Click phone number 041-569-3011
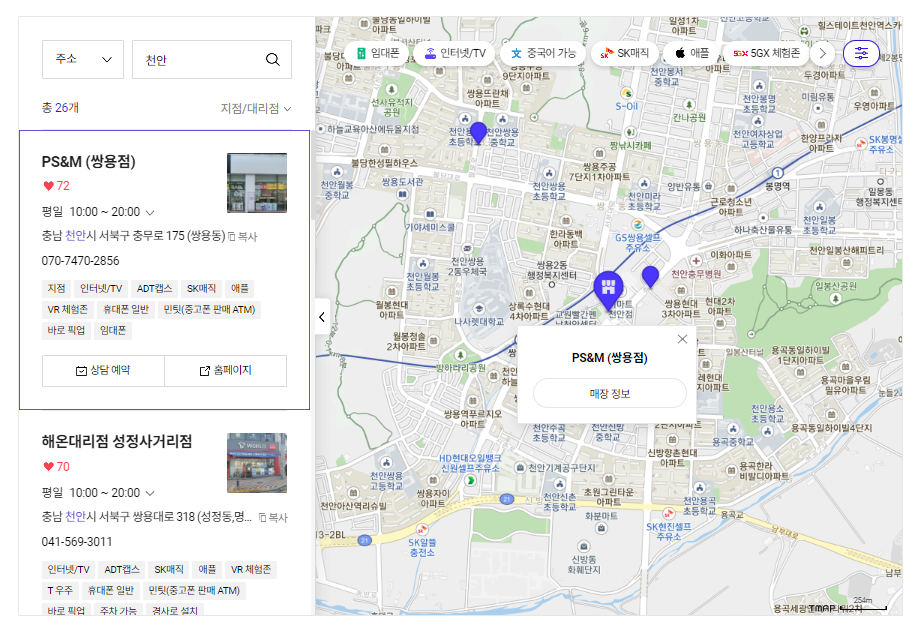Image resolution: width=919 pixels, height=626 pixels. (x=77, y=542)
